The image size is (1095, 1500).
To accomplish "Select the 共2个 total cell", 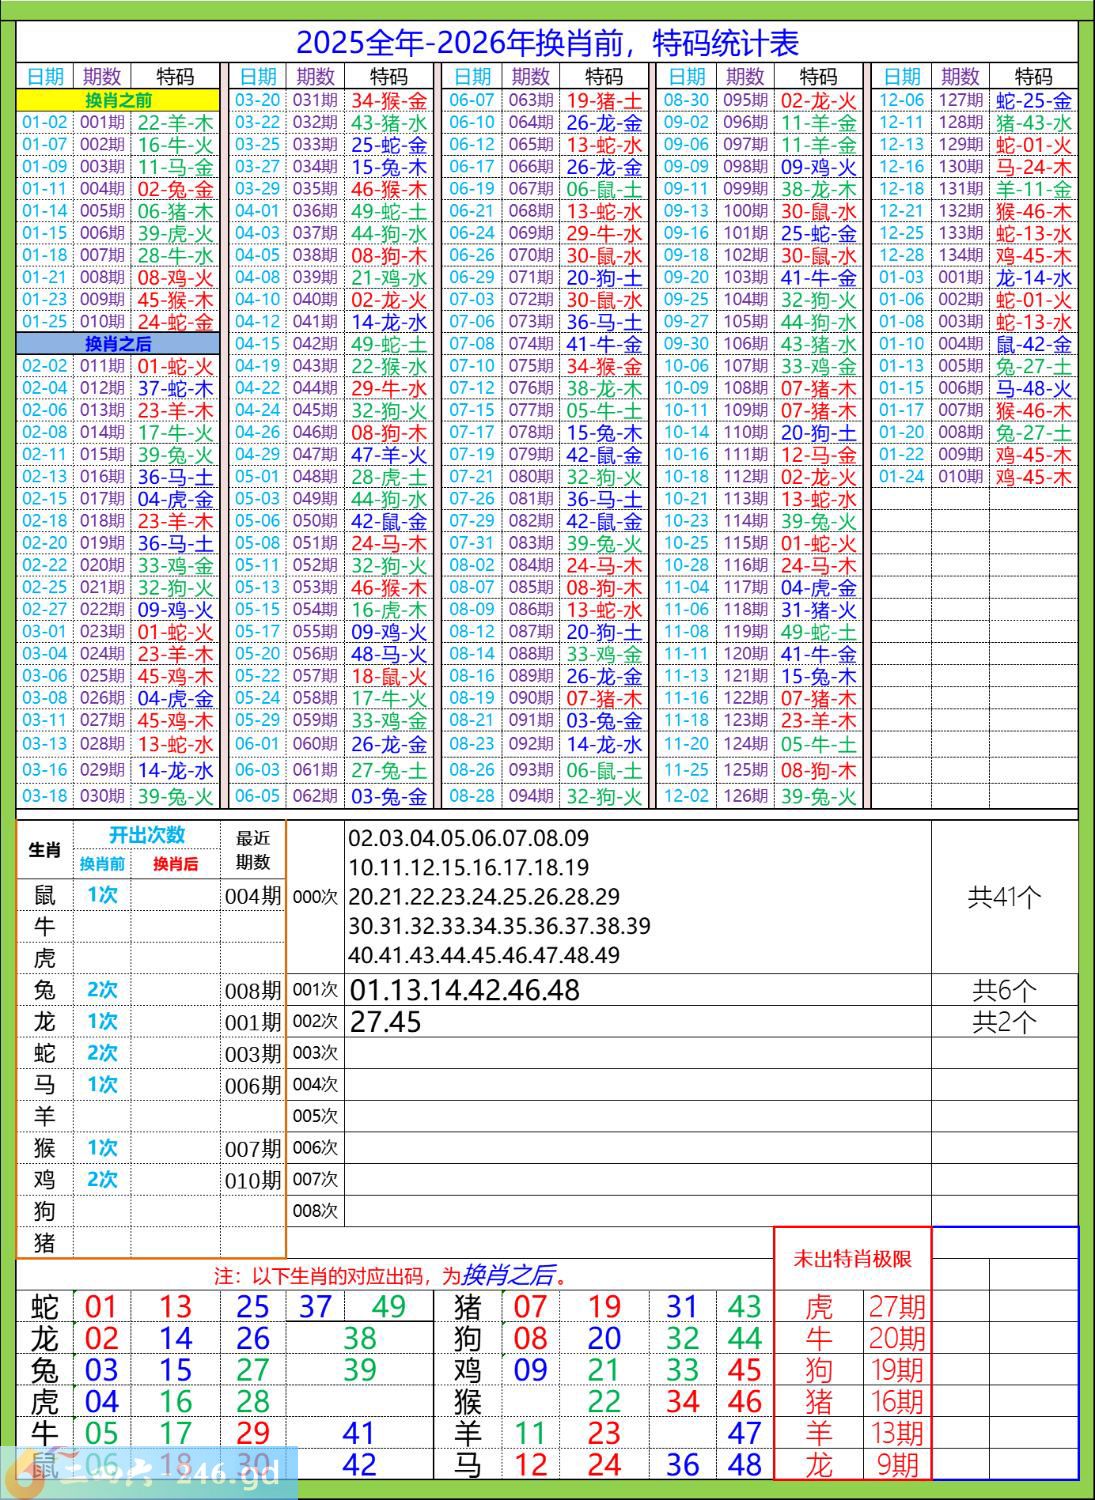I will coord(1004,1022).
